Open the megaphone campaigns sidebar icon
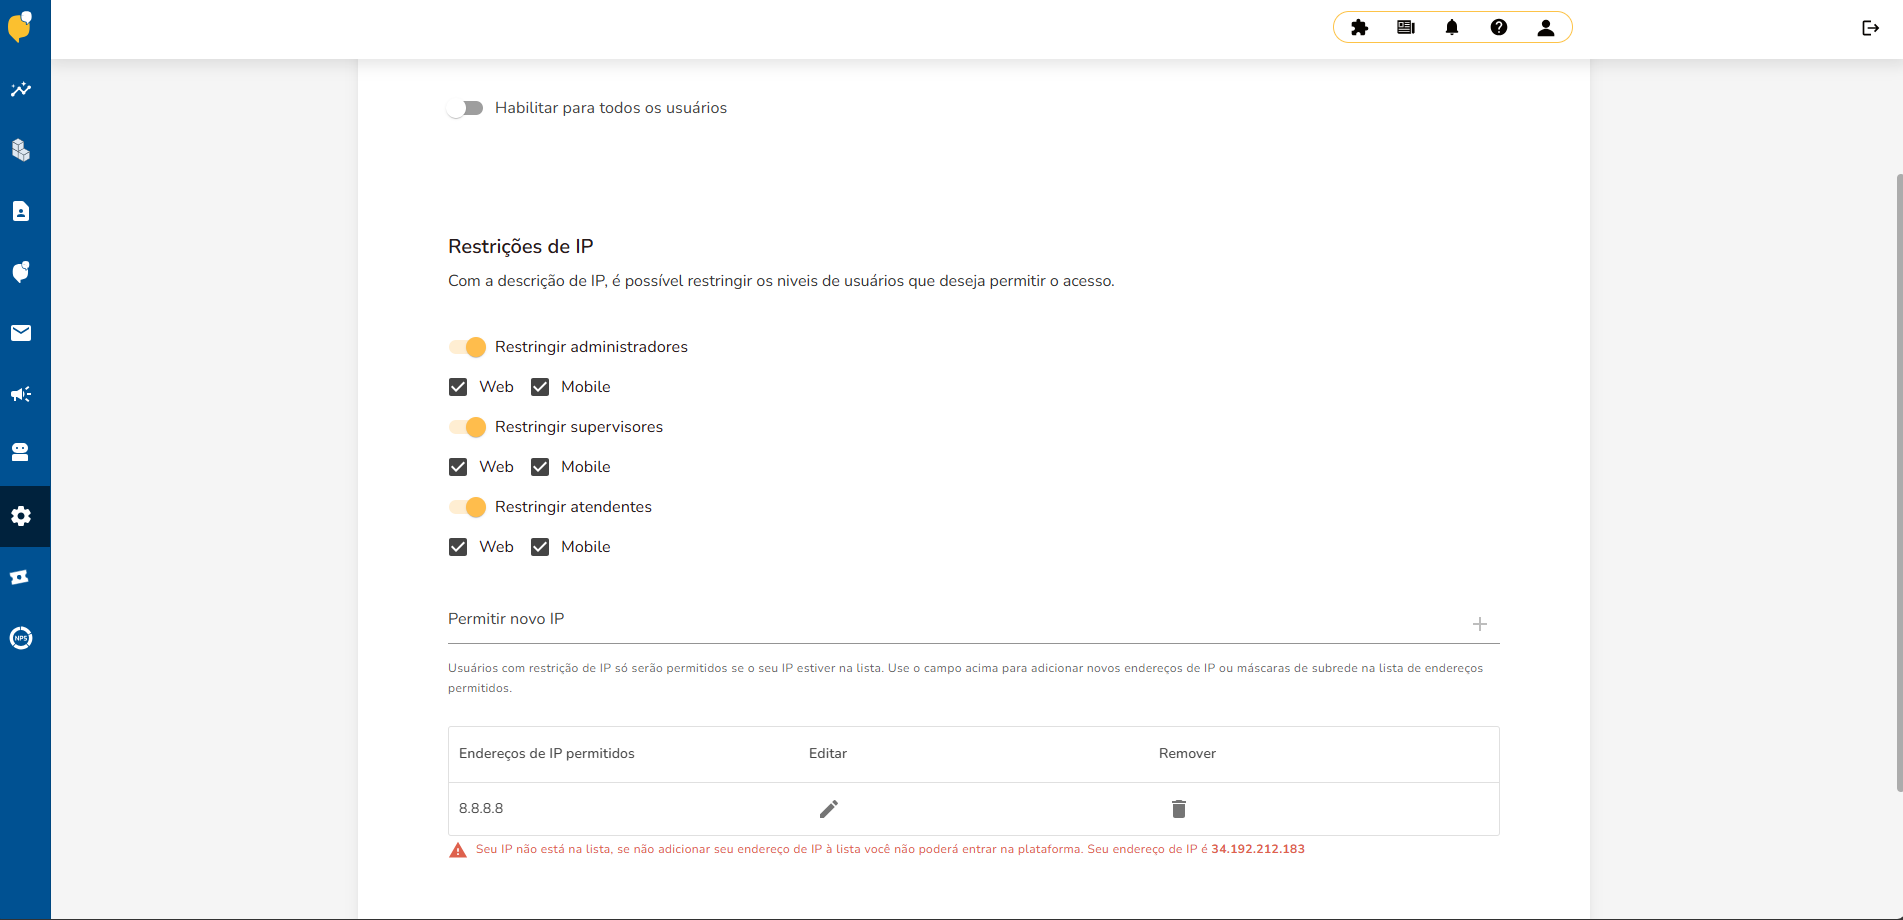 coord(21,394)
